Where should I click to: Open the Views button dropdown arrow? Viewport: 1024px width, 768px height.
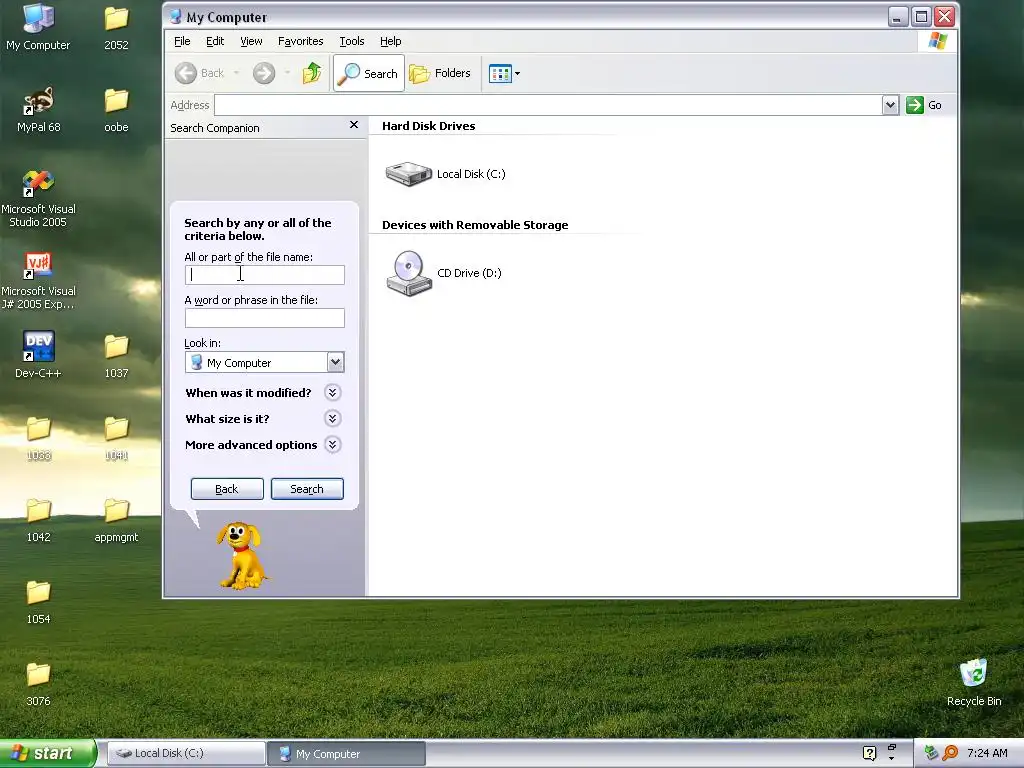(x=517, y=74)
